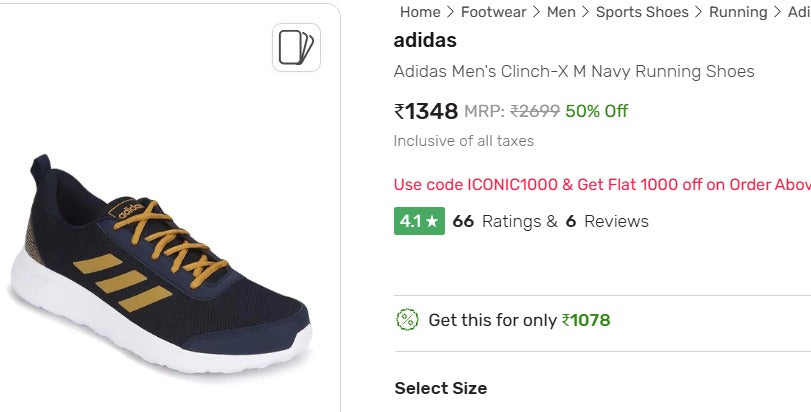Click the adidas brand name heading
The width and height of the screenshot is (811, 412).
click(x=425, y=41)
